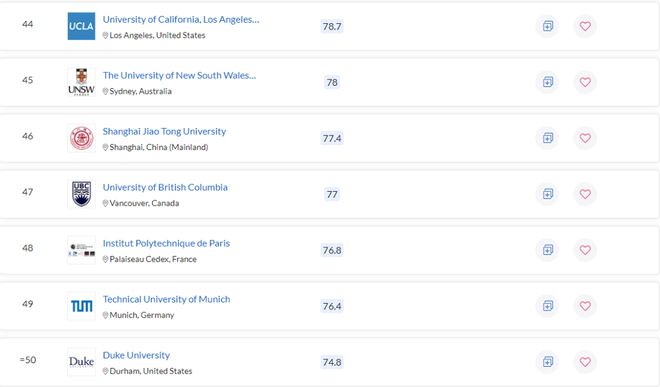
Task: Add Shanghai Jiao Tong University to compare
Action: [548, 138]
